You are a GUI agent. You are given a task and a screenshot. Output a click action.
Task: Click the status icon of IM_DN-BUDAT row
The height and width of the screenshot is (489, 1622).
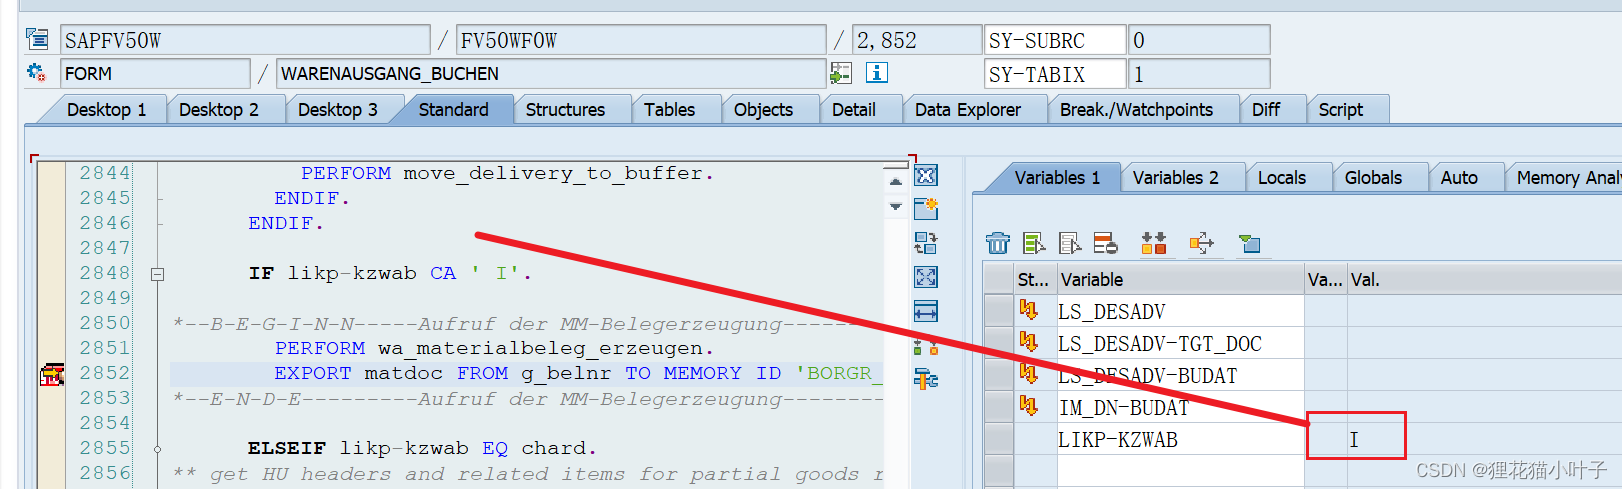[1029, 406]
